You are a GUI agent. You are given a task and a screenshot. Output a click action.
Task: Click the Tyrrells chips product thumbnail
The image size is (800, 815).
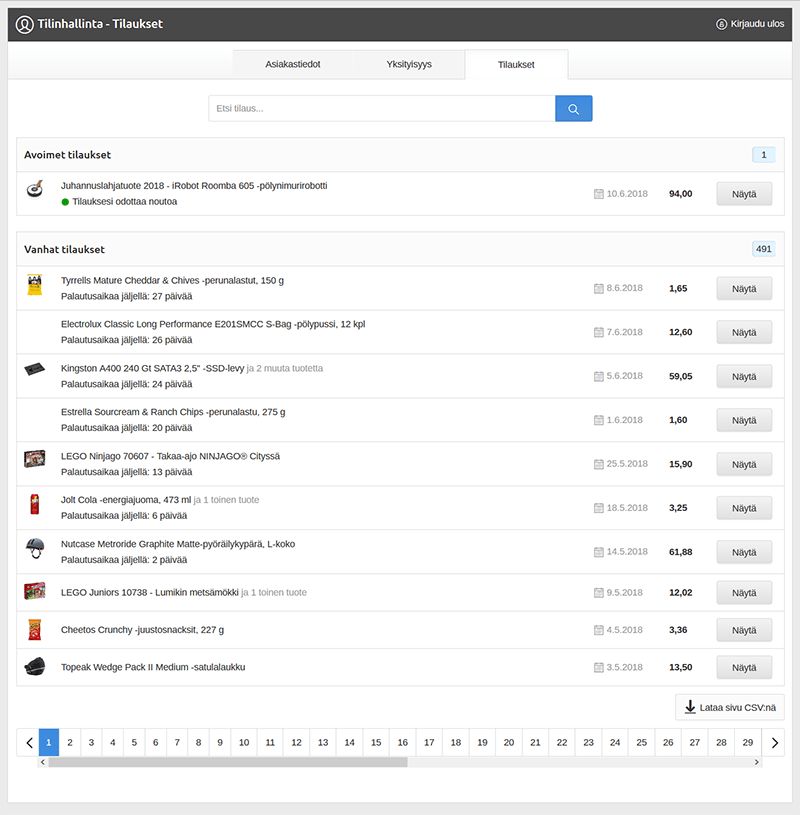tap(35, 284)
